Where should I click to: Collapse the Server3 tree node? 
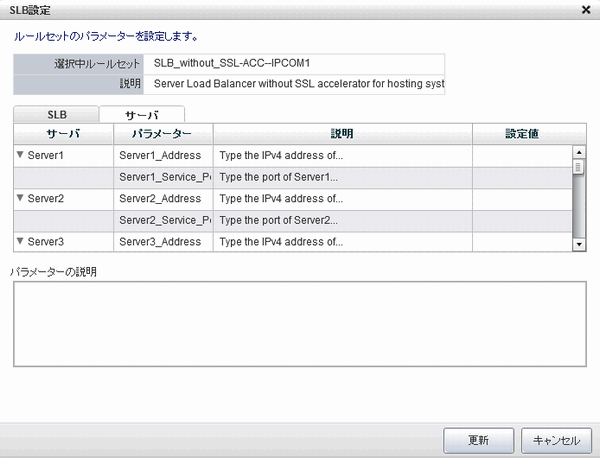[x=20, y=241]
